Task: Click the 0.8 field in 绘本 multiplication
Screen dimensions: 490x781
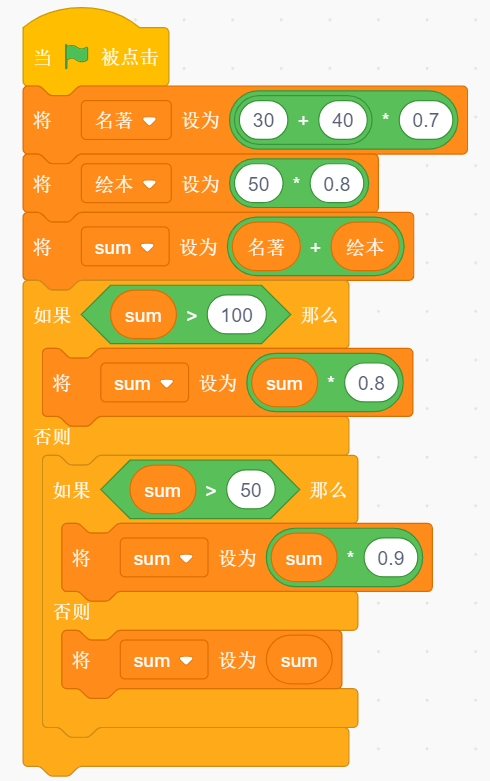Action: pos(337,184)
